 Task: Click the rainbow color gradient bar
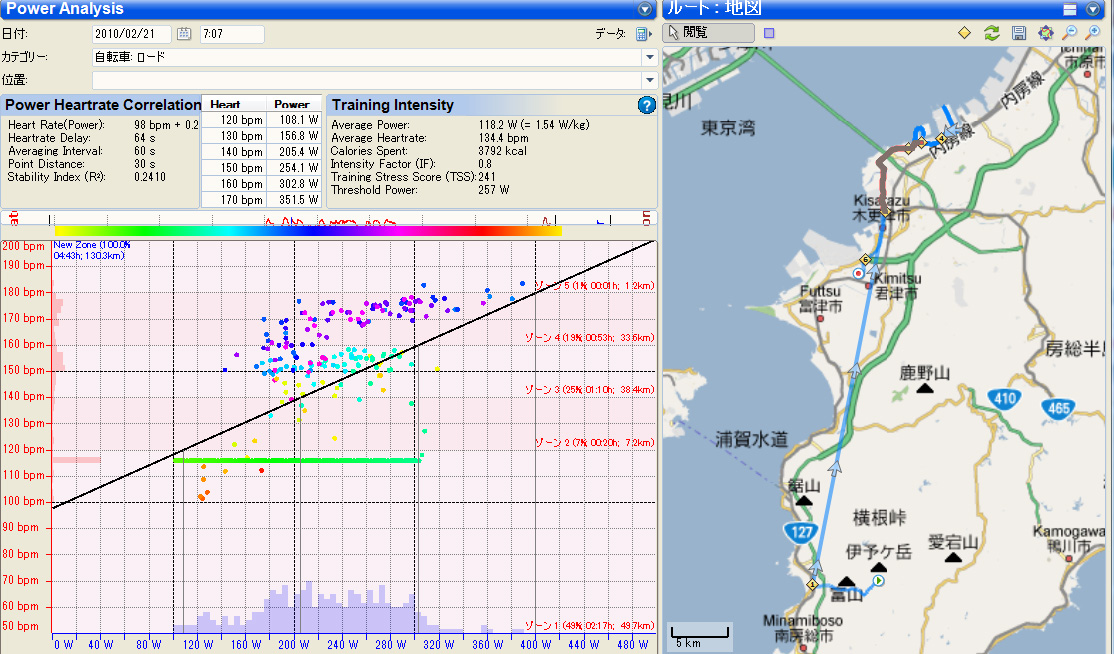(x=308, y=230)
